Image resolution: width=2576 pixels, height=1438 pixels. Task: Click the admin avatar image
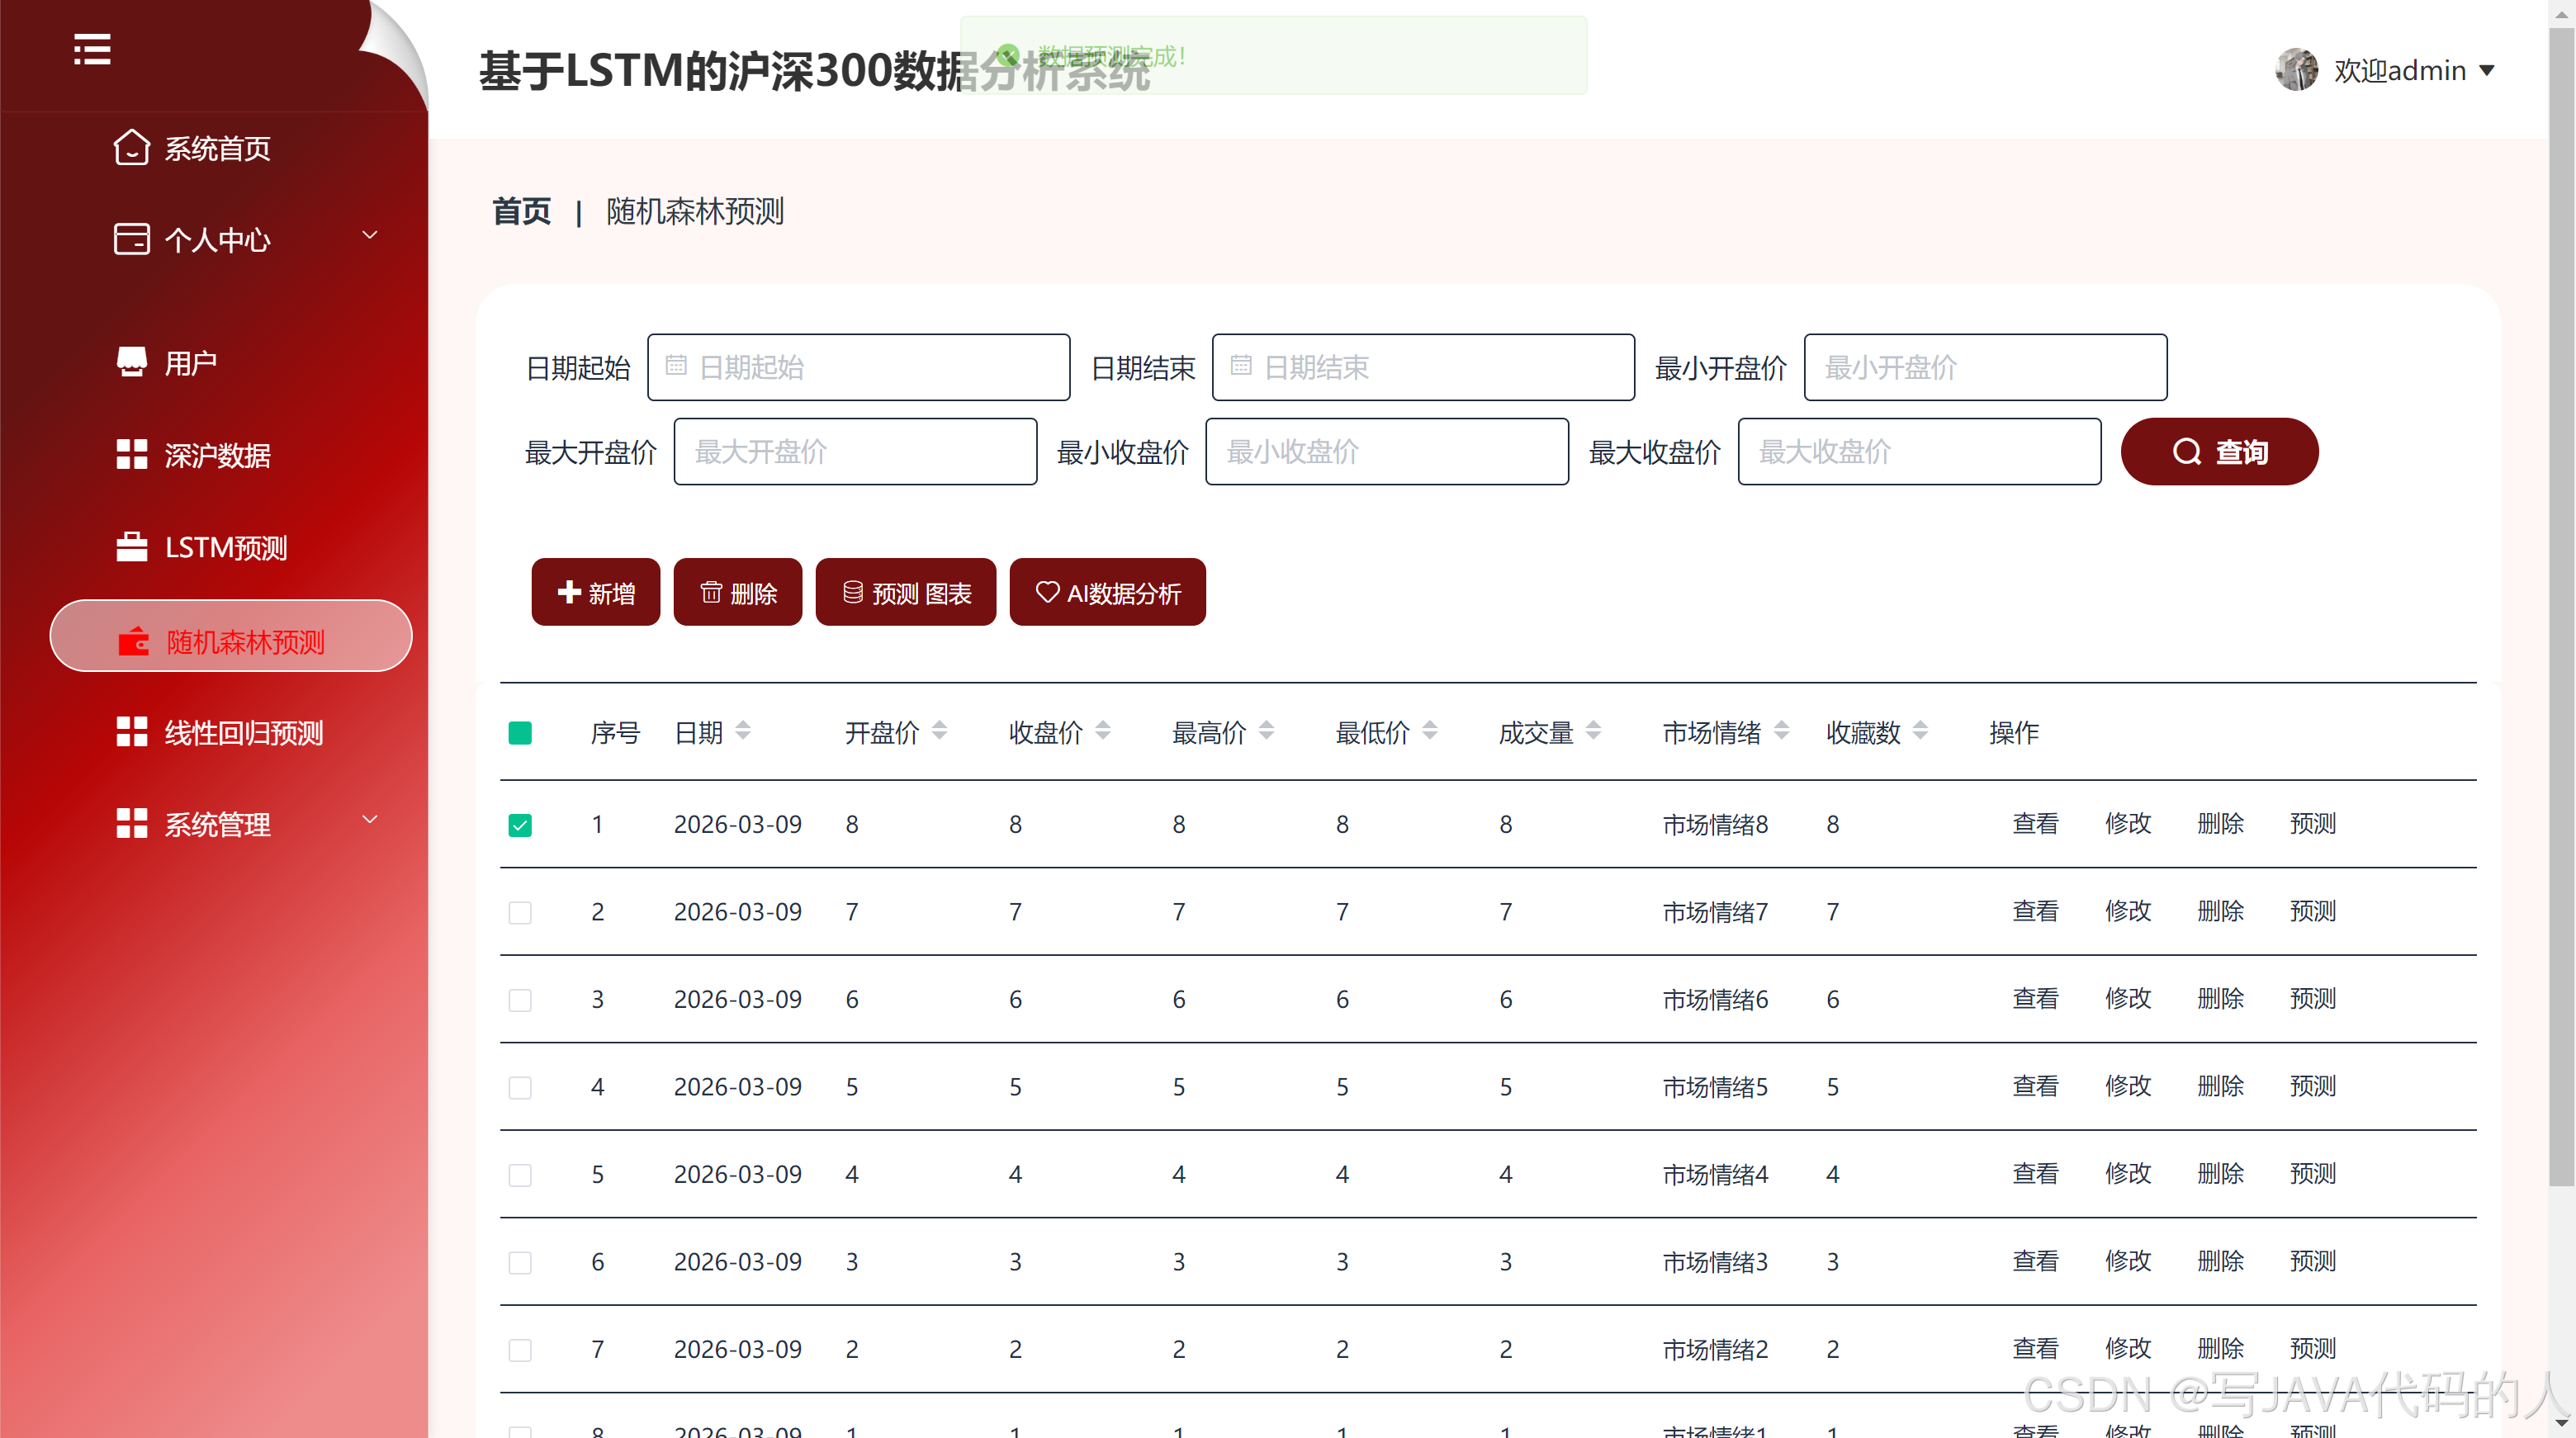click(x=2296, y=69)
